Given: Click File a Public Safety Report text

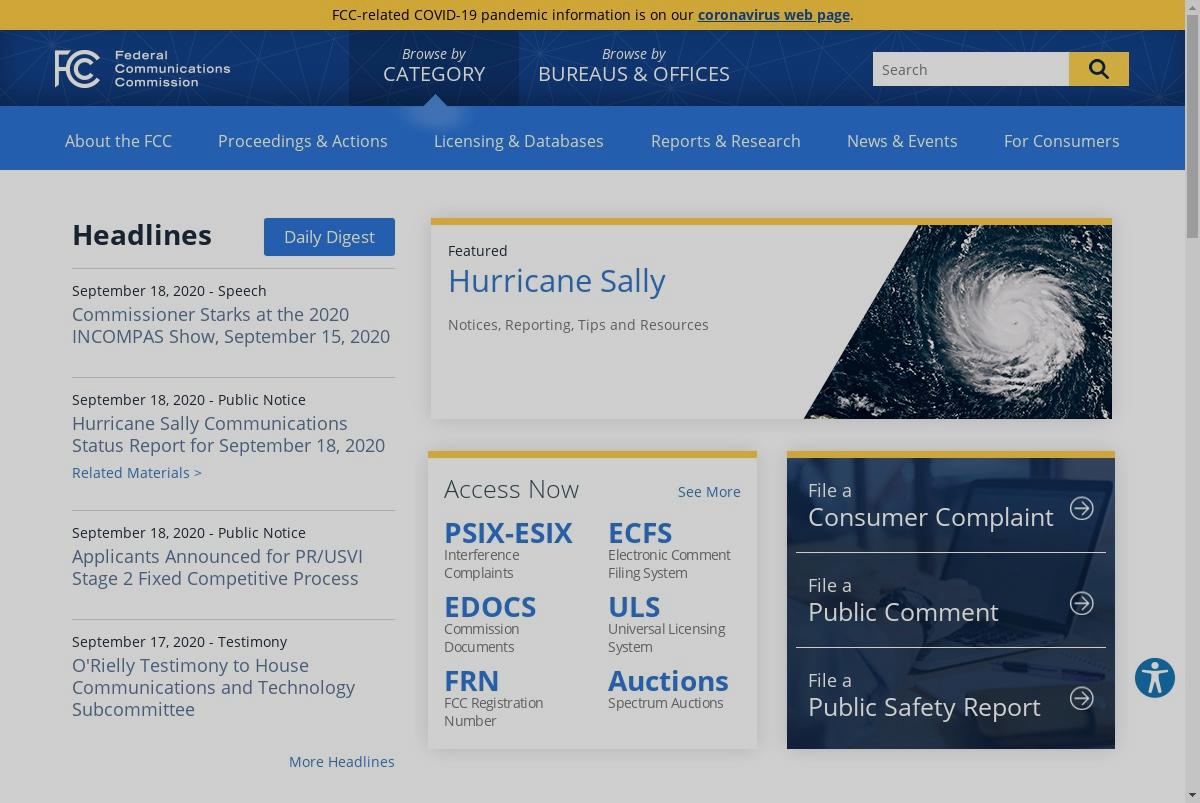Looking at the screenshot, I should pyautogui.click(x=925, y=695).
